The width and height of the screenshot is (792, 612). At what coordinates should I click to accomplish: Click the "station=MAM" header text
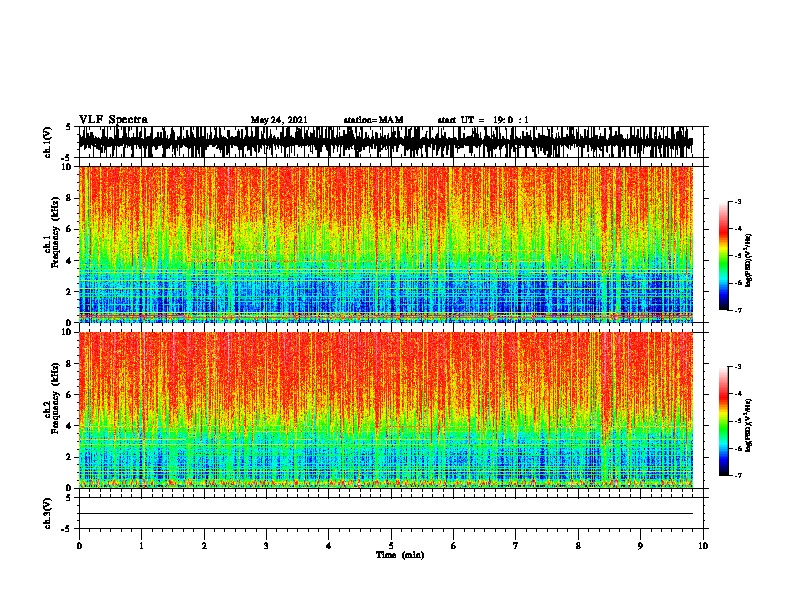click(x=373, y=120)
